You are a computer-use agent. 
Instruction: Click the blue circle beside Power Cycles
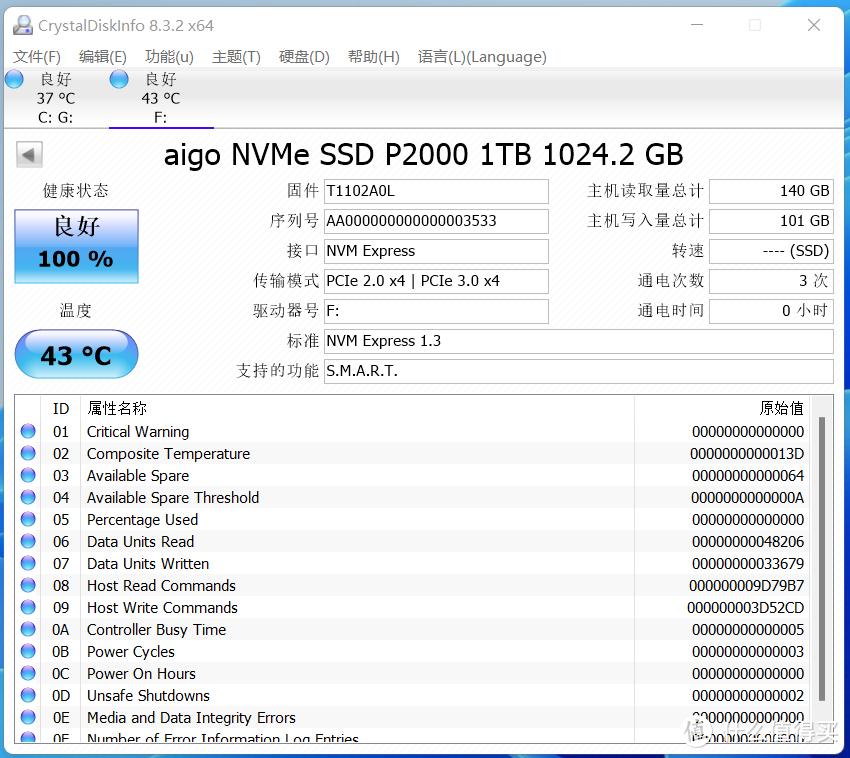point(27,651)
